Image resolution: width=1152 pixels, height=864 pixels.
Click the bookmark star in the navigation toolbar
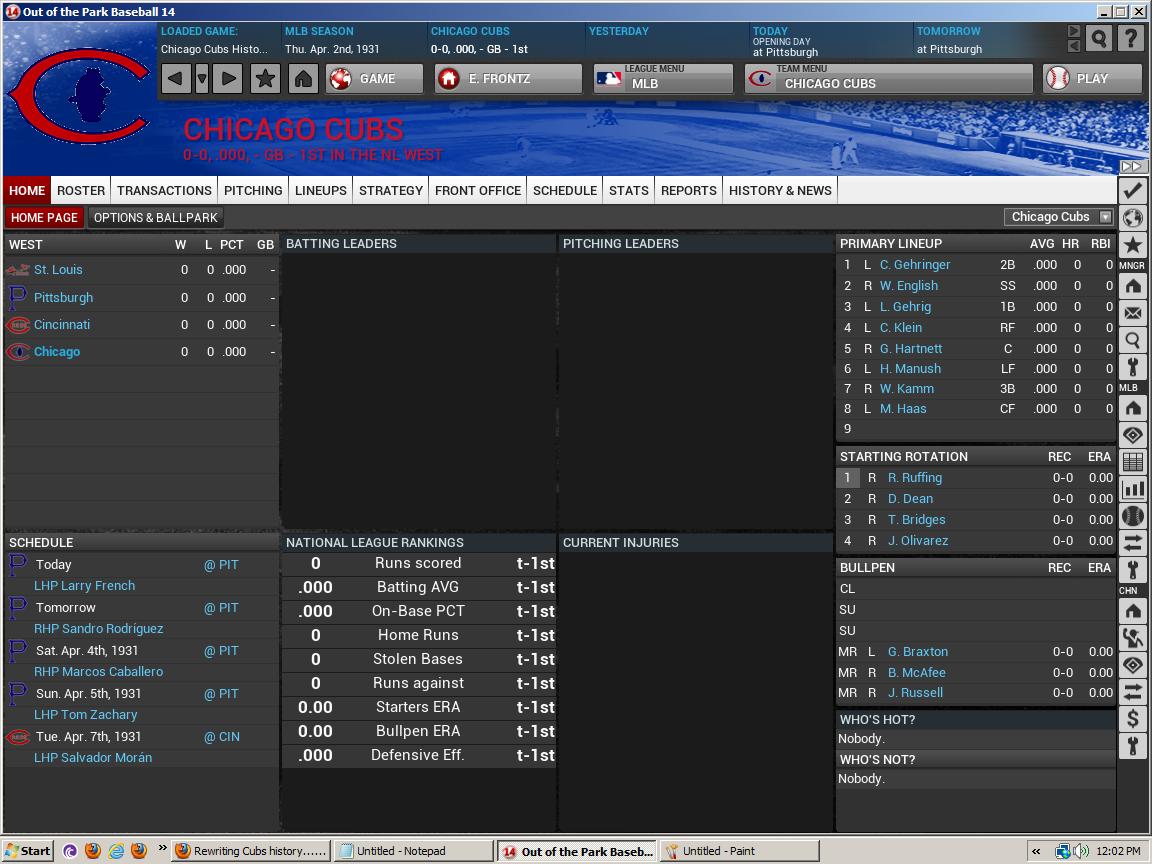pos(265,78)
